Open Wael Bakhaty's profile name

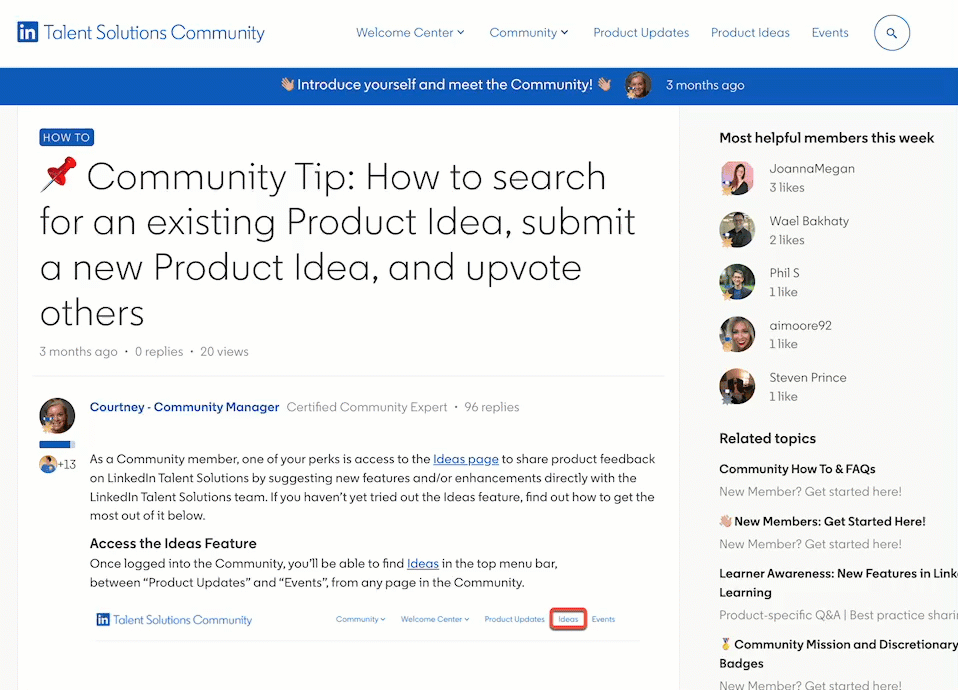tap(809, 221)
